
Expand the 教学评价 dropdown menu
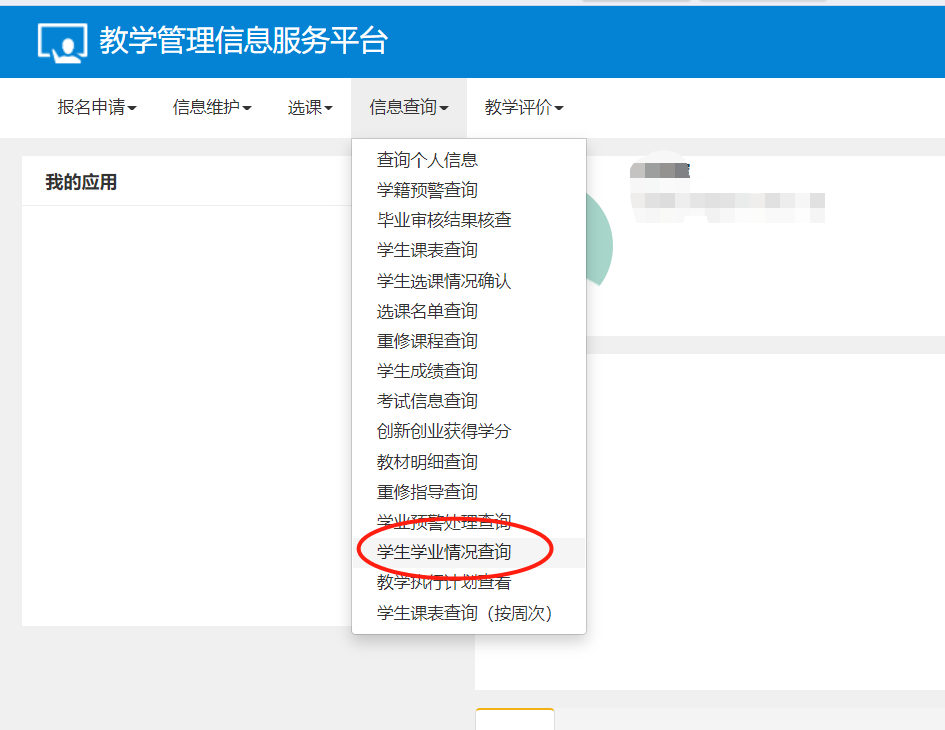click(x=524, y=108)
